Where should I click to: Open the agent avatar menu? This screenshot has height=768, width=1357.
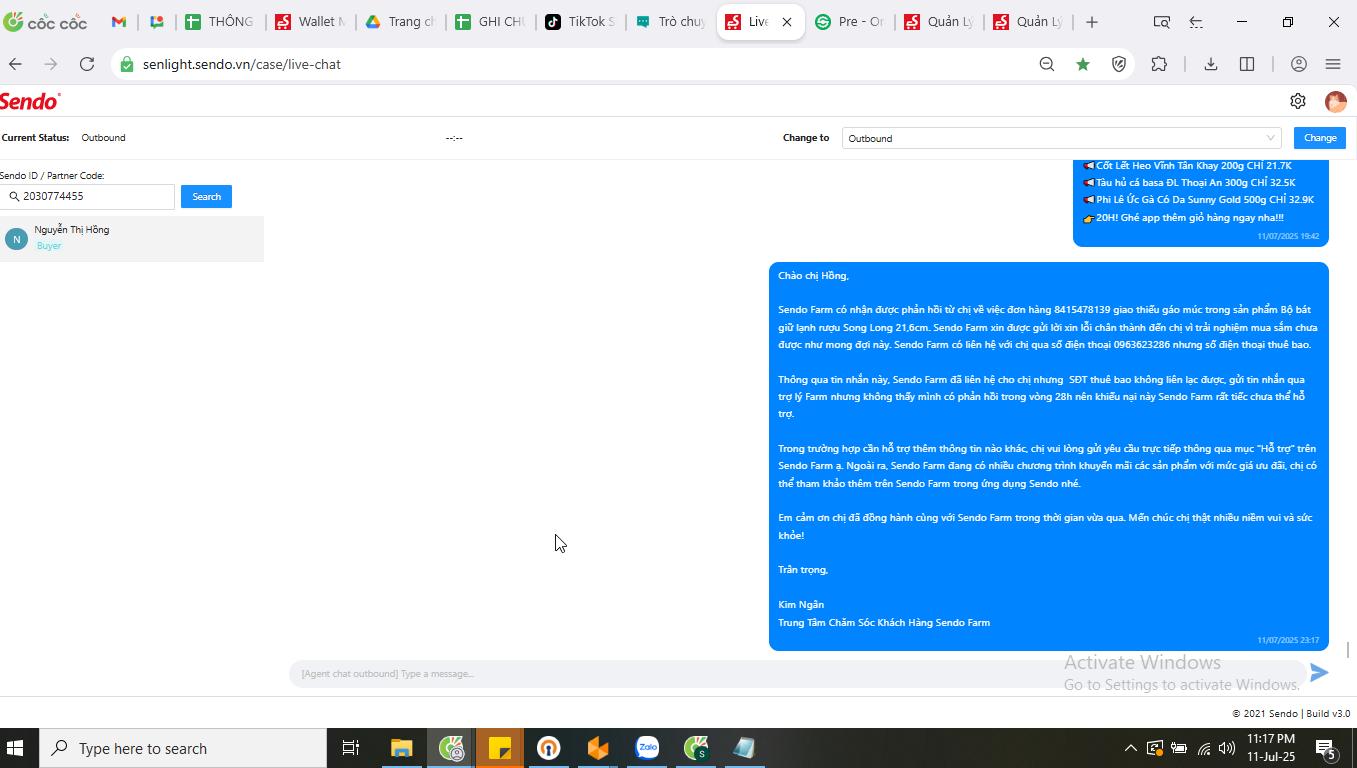click(x=1336, y=101)
